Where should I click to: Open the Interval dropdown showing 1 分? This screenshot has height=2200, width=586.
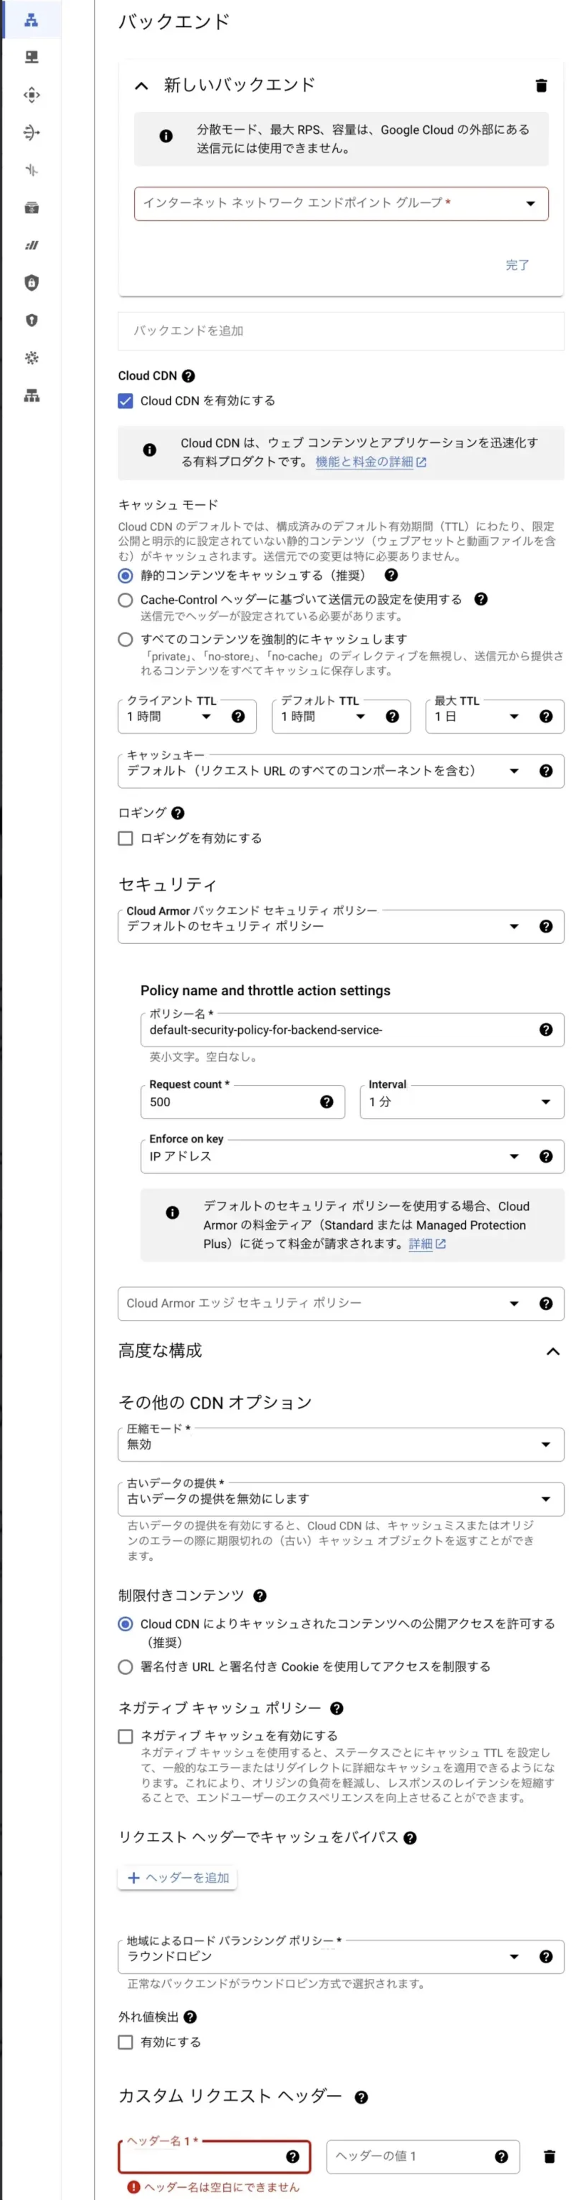[x=462, y=1102]
